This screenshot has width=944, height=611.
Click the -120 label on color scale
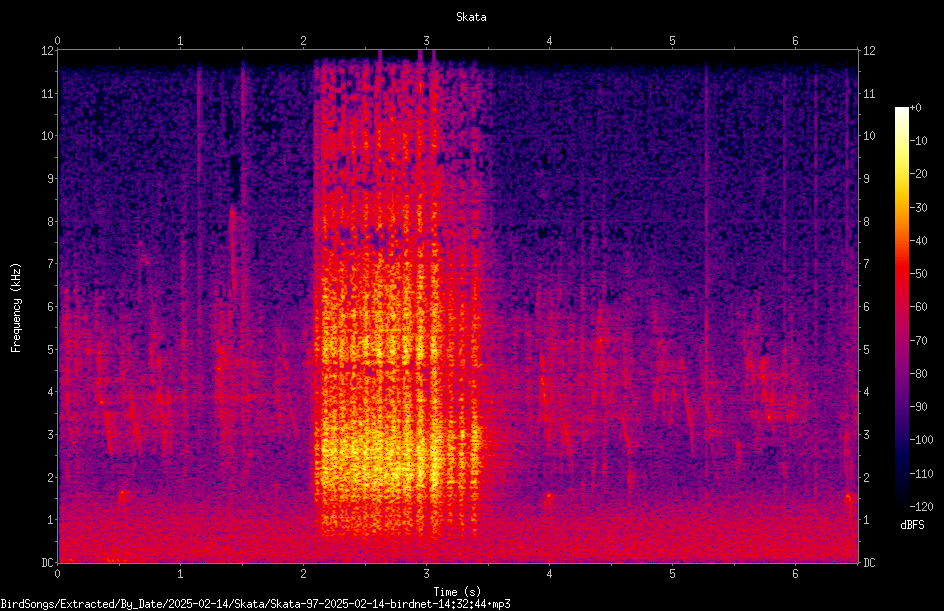tap(921, 506)
